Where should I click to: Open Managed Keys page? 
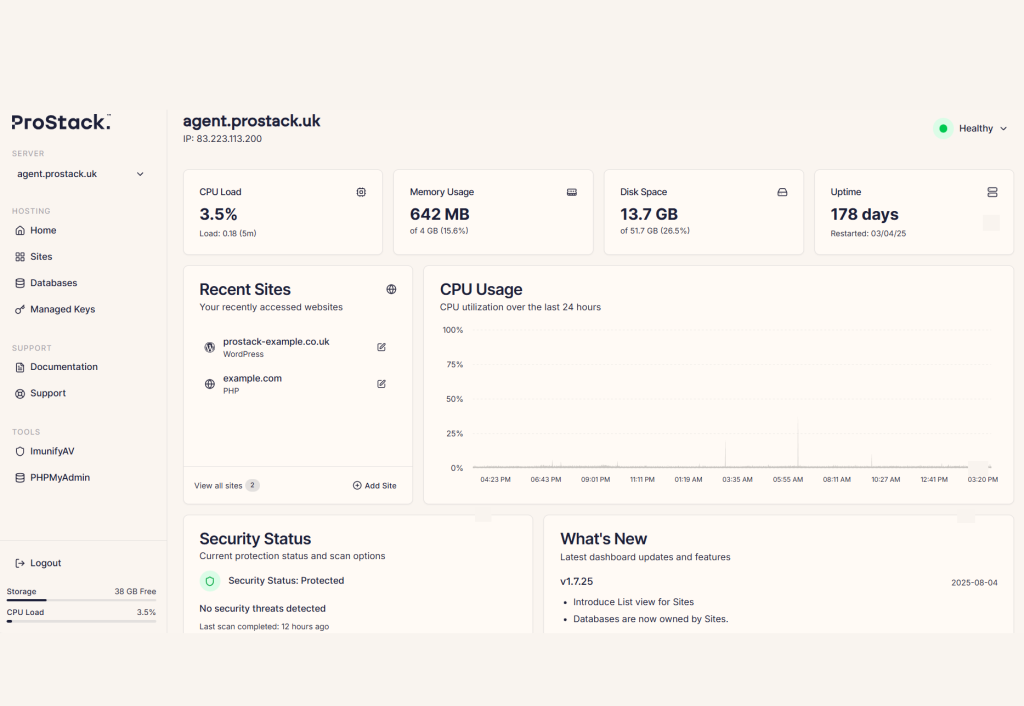point(62,310)
